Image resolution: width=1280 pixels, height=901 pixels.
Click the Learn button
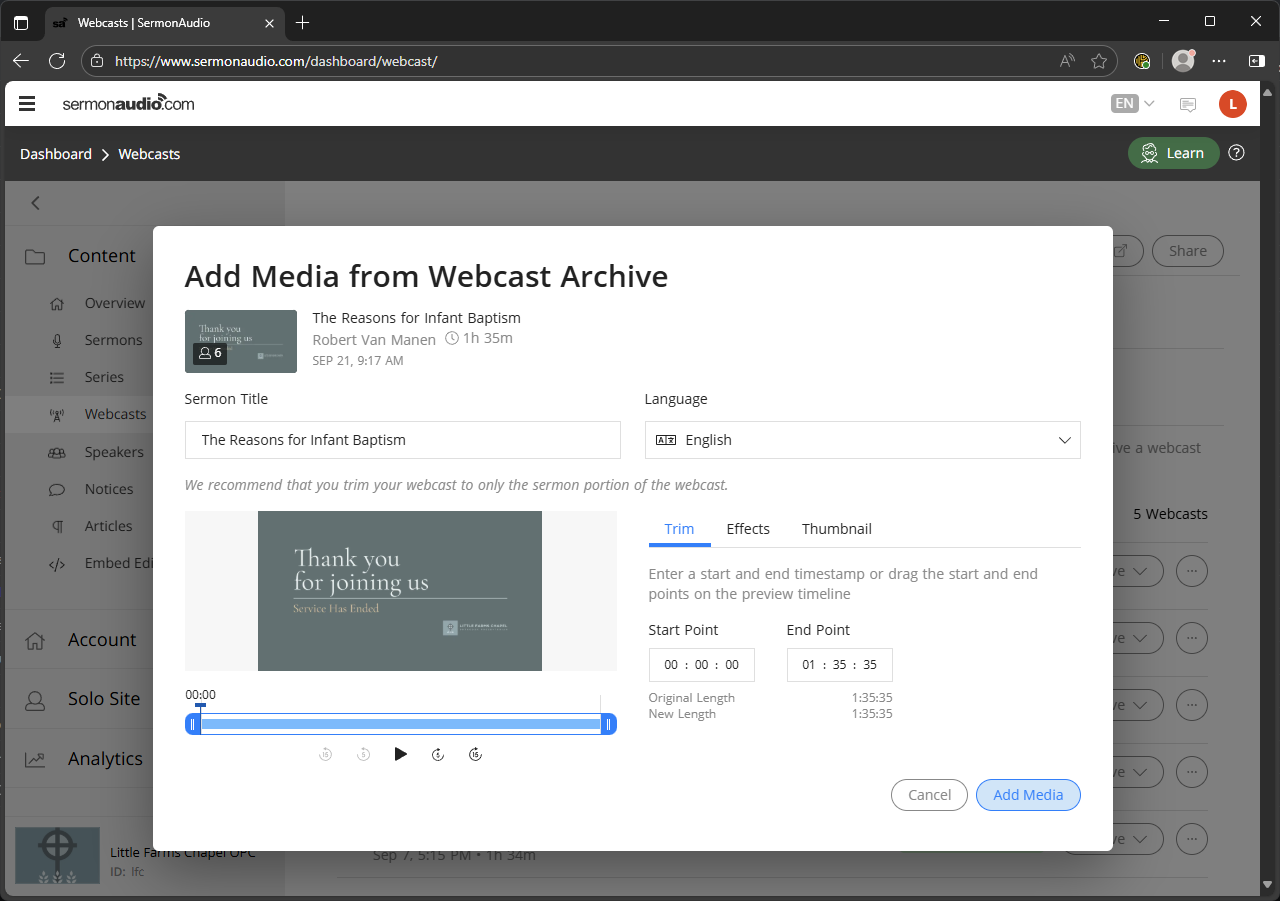(1174, 153)
